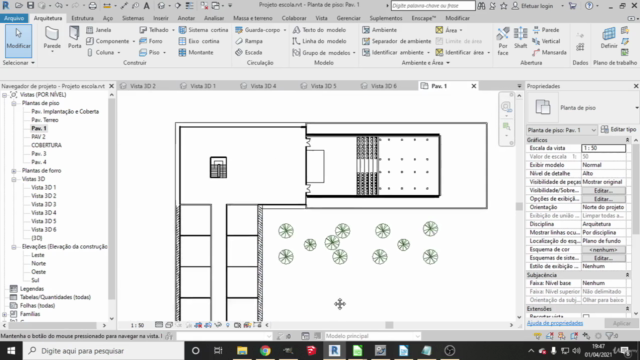Open File Explorer from the taskbar
The height and width of the screenshot is (360, 640).
(x=242, y=351)
